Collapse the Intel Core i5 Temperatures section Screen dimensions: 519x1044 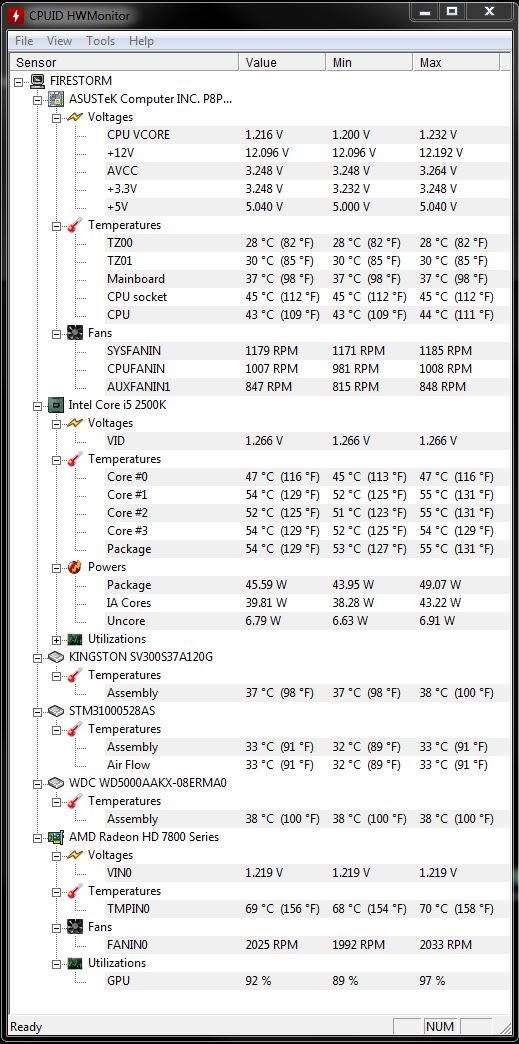(57, 459)
